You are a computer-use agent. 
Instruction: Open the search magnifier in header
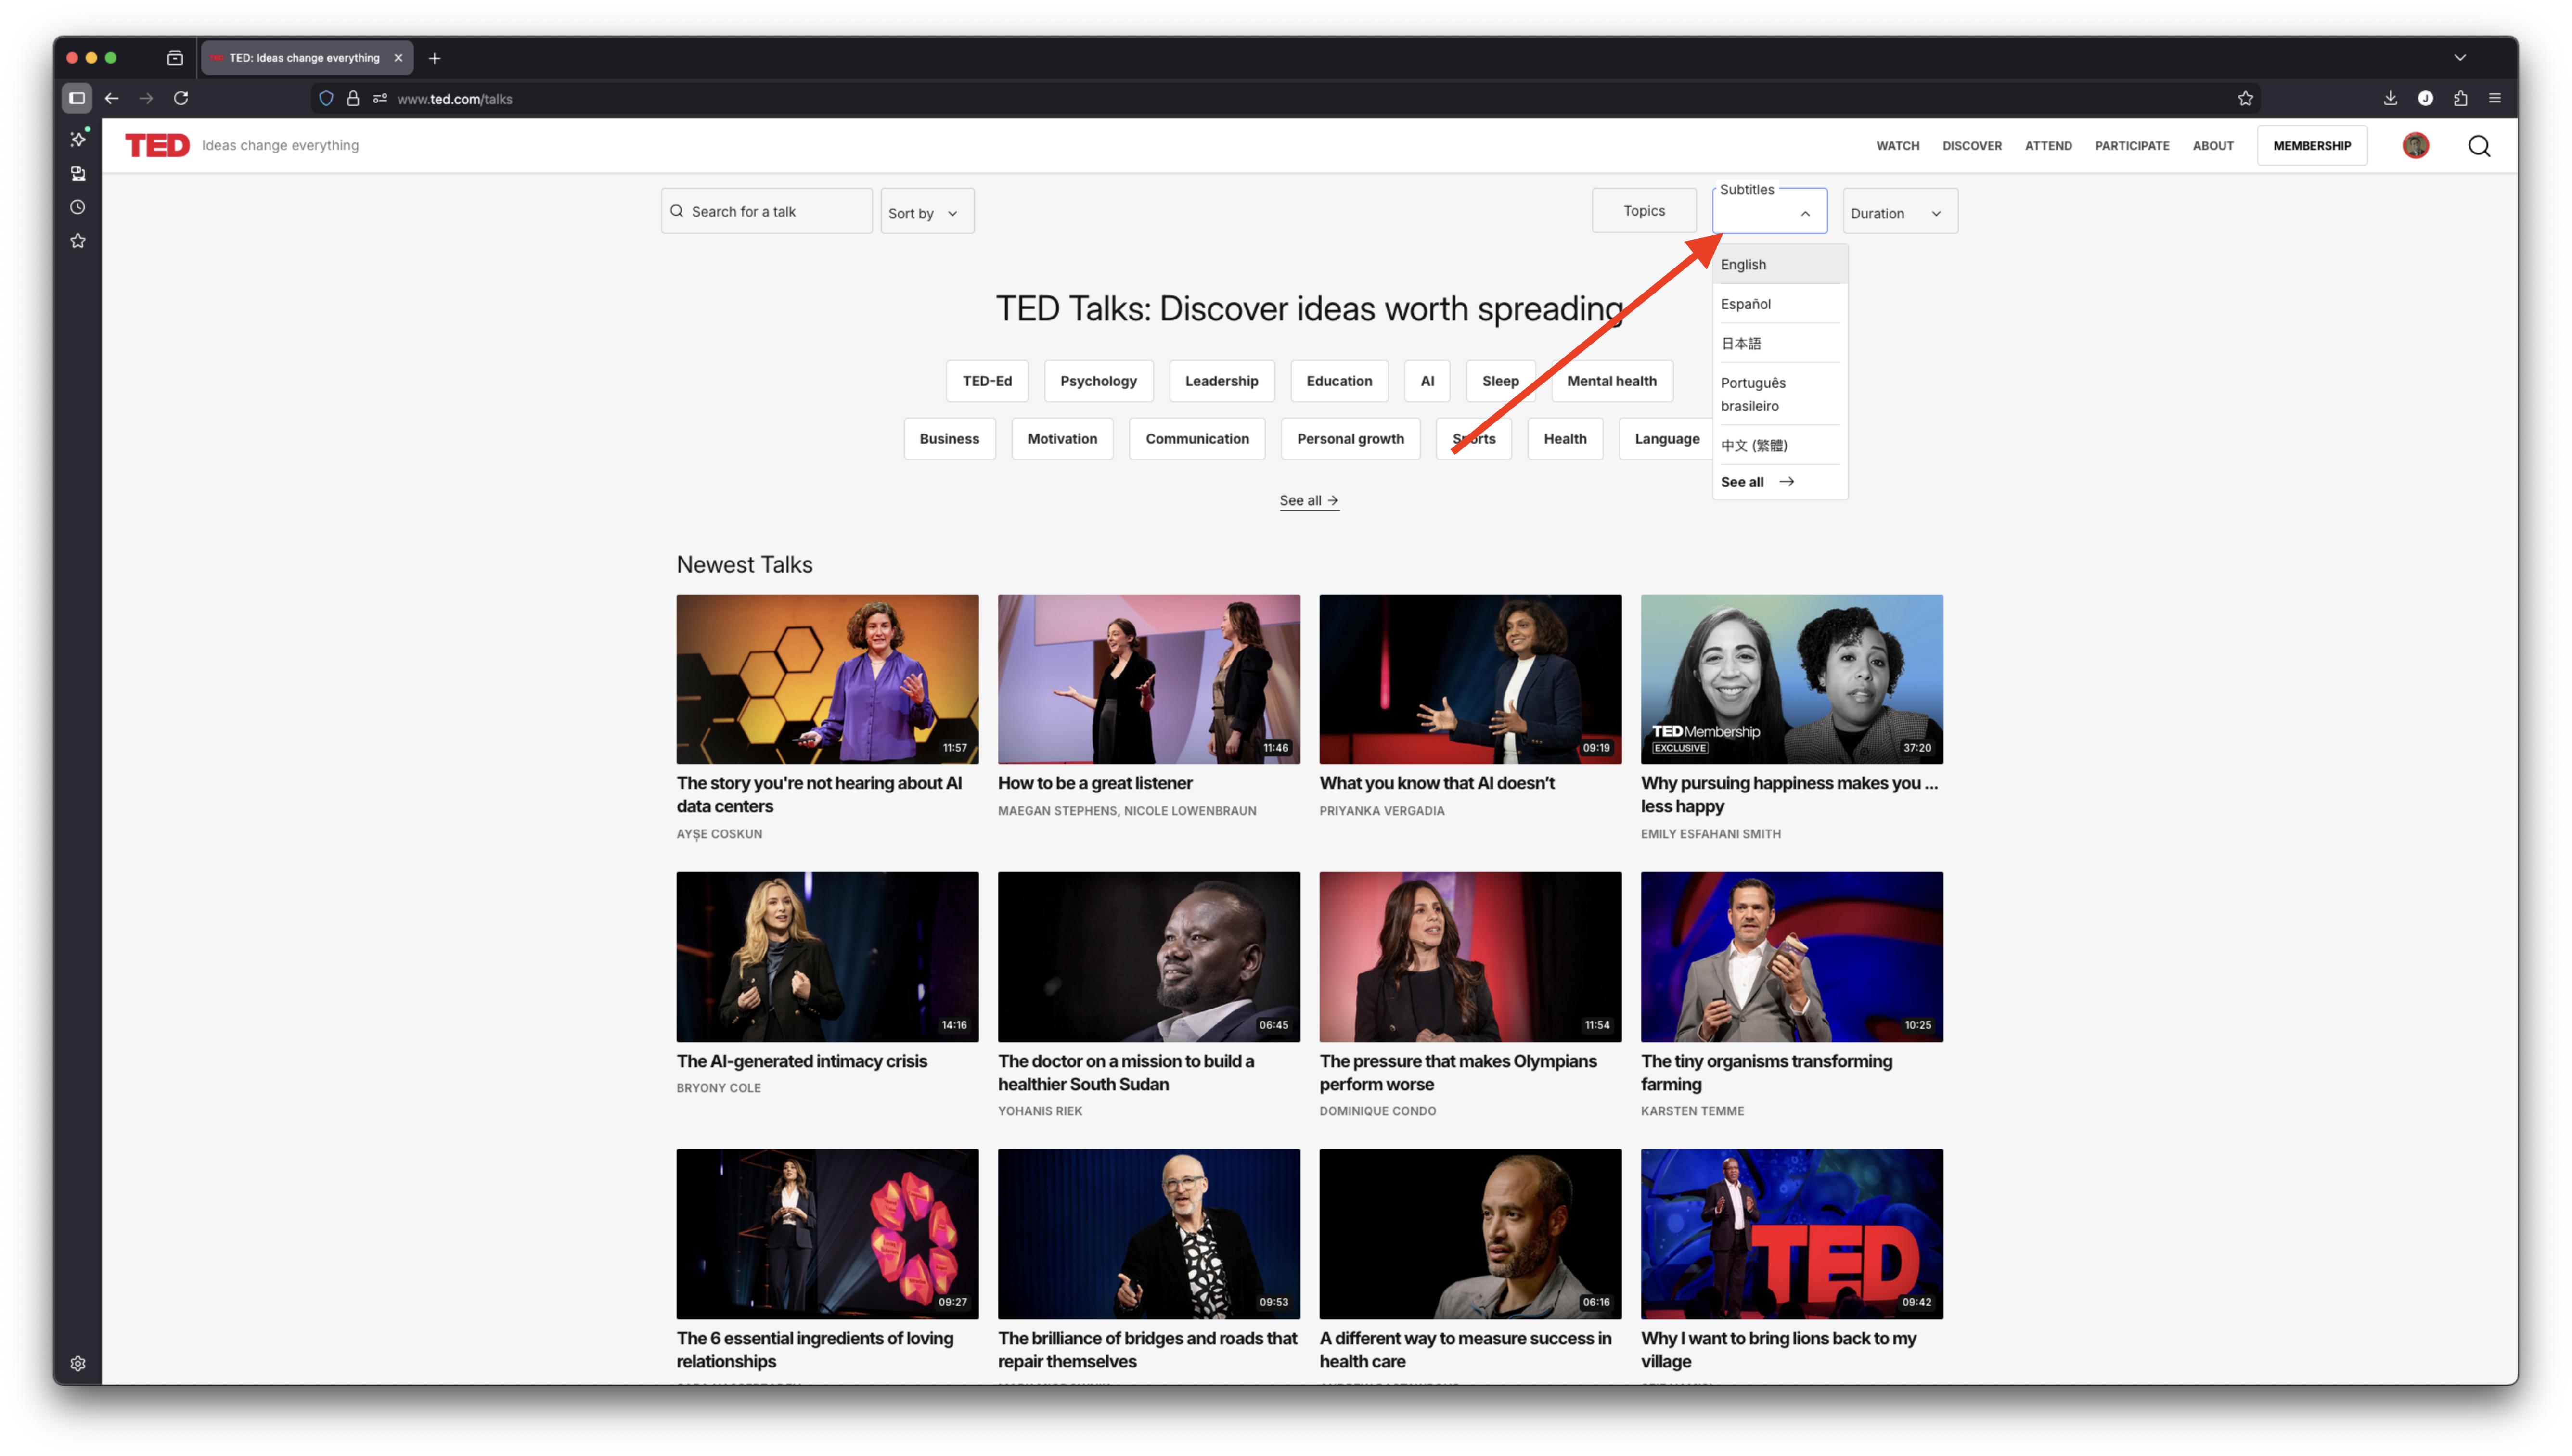click(x=2478, y=146)
